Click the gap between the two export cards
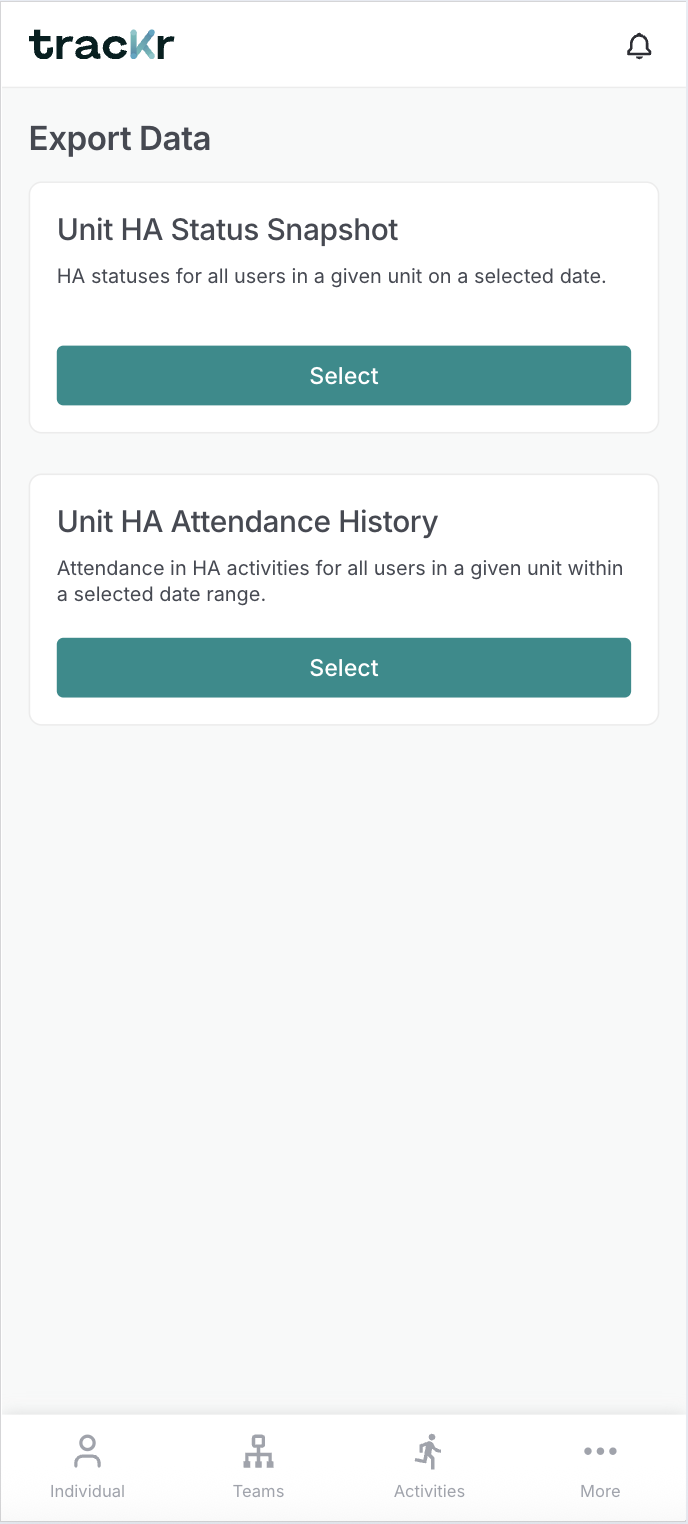 (x=344, y=454)
